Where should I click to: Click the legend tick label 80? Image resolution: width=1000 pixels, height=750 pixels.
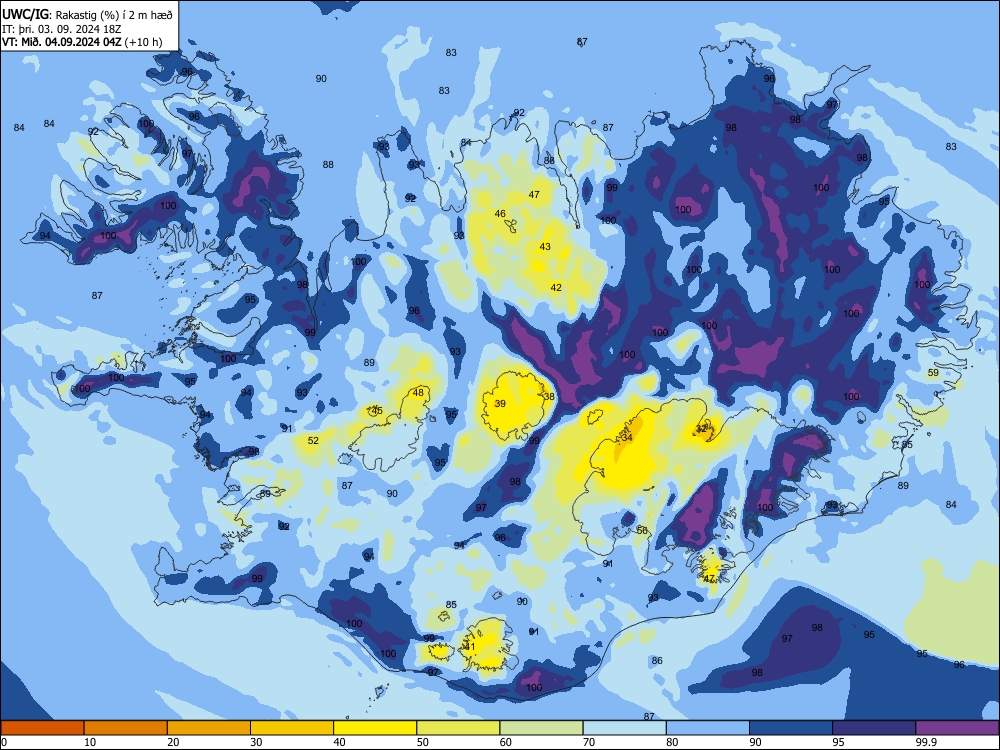tap(672, 742)
